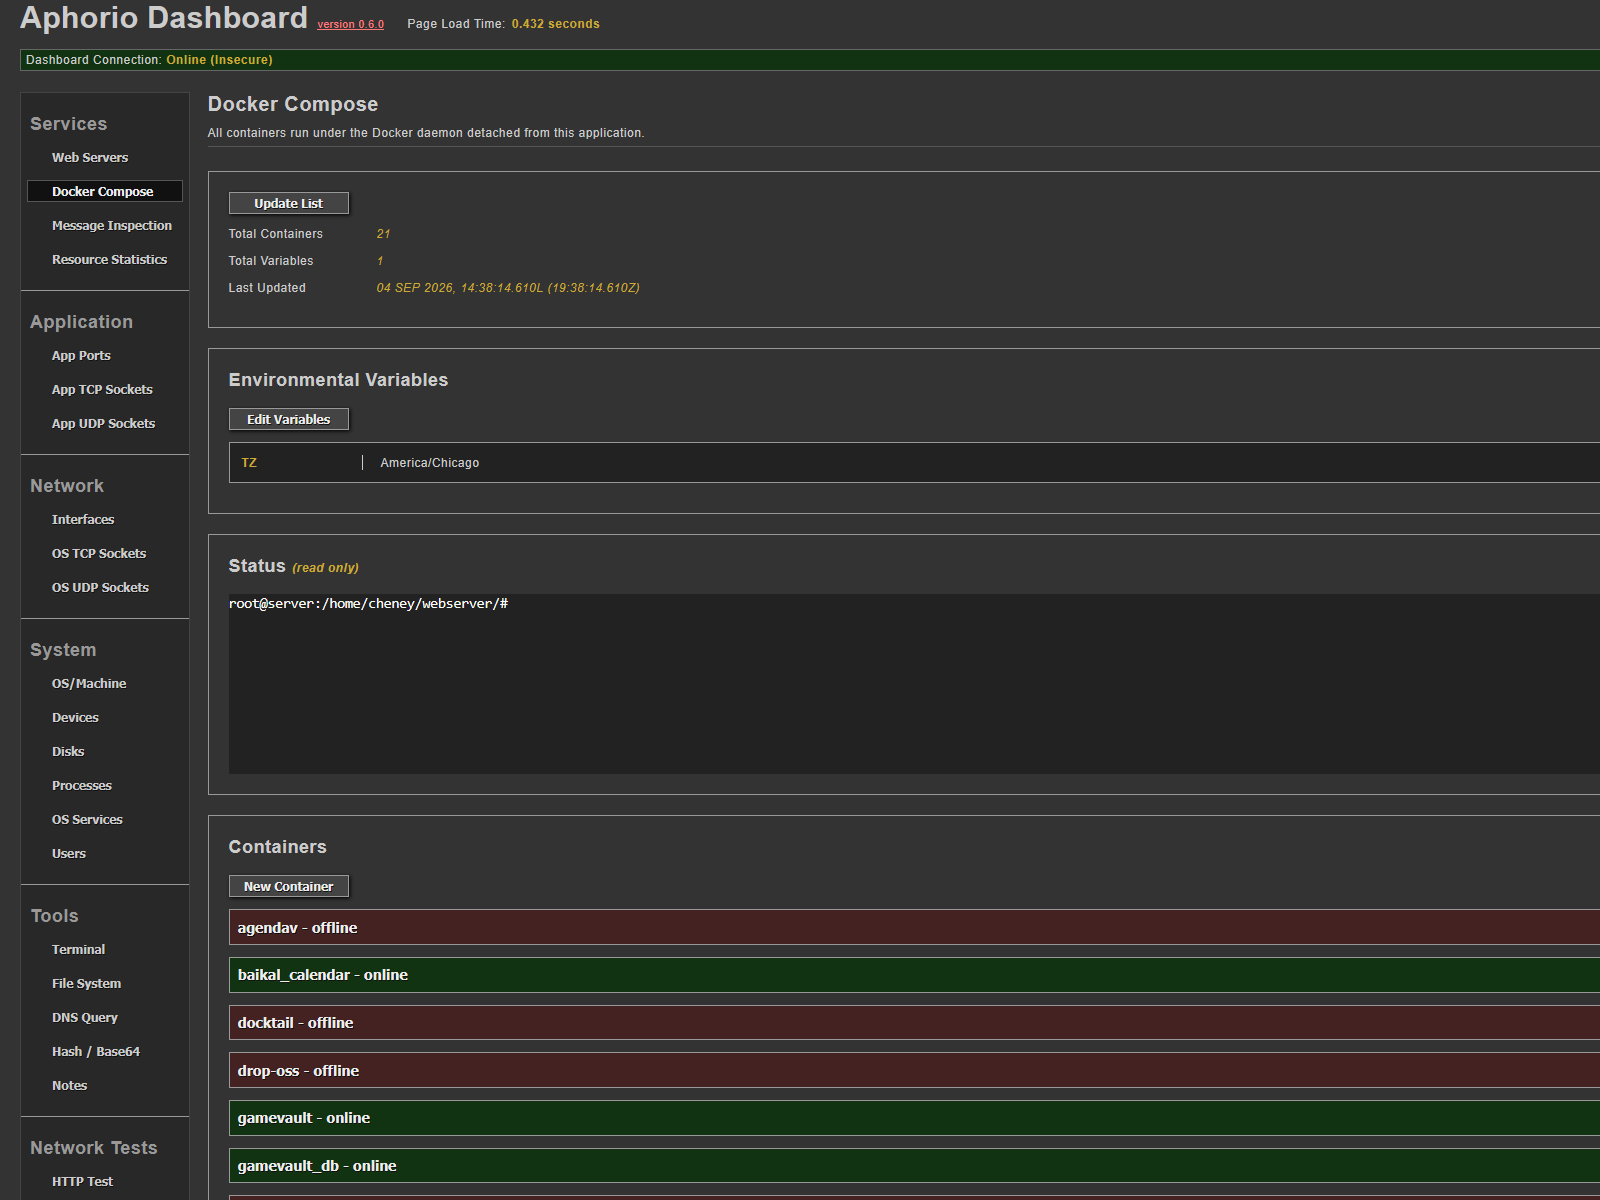Click the Docker Compose page heading
Image resolution: width=1600 pixels, height=1200 pixels.
293,104
